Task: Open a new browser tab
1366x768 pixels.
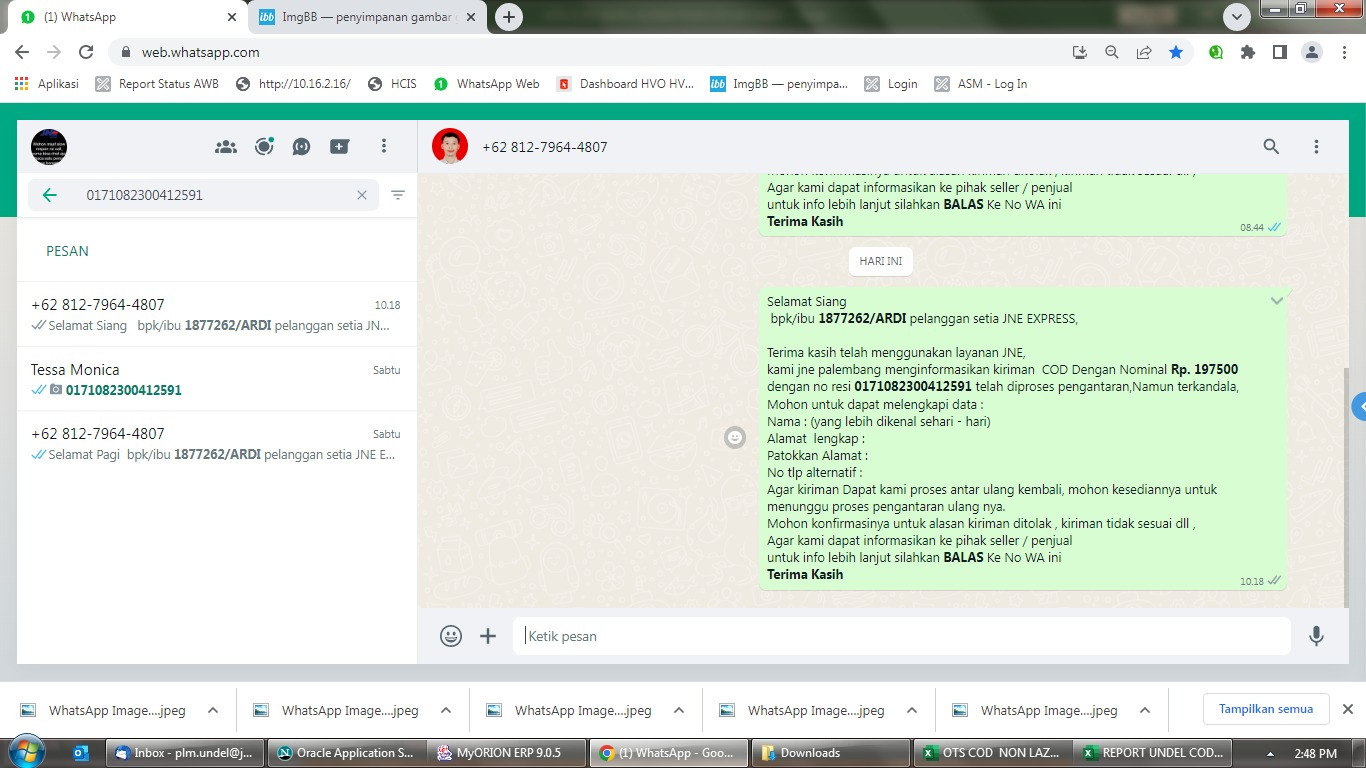Action: (x=509, y=17)
